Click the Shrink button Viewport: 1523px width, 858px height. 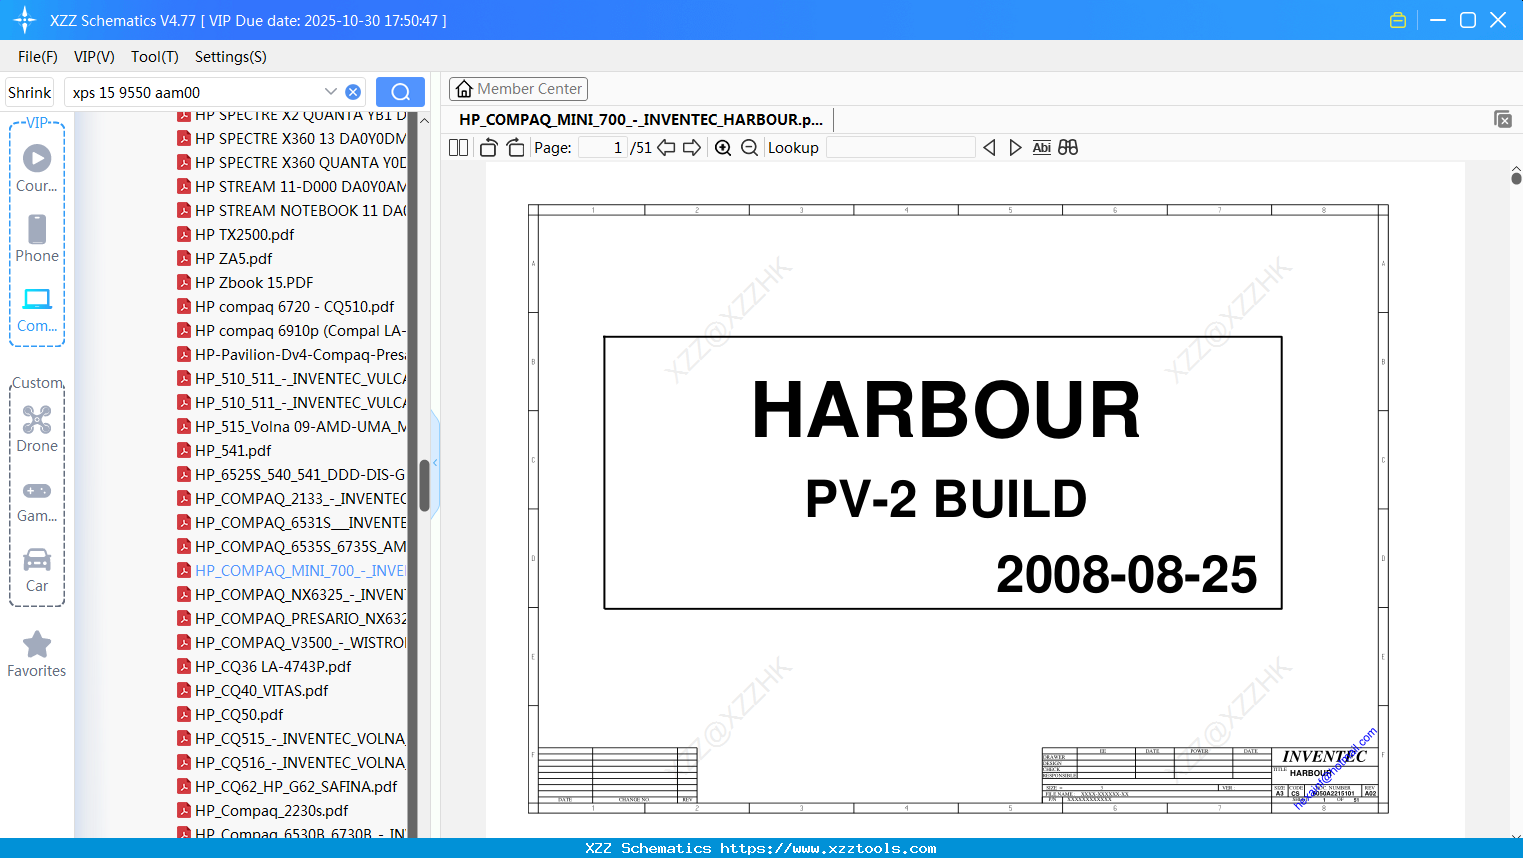pyautogui.click(x=29, y=92)
